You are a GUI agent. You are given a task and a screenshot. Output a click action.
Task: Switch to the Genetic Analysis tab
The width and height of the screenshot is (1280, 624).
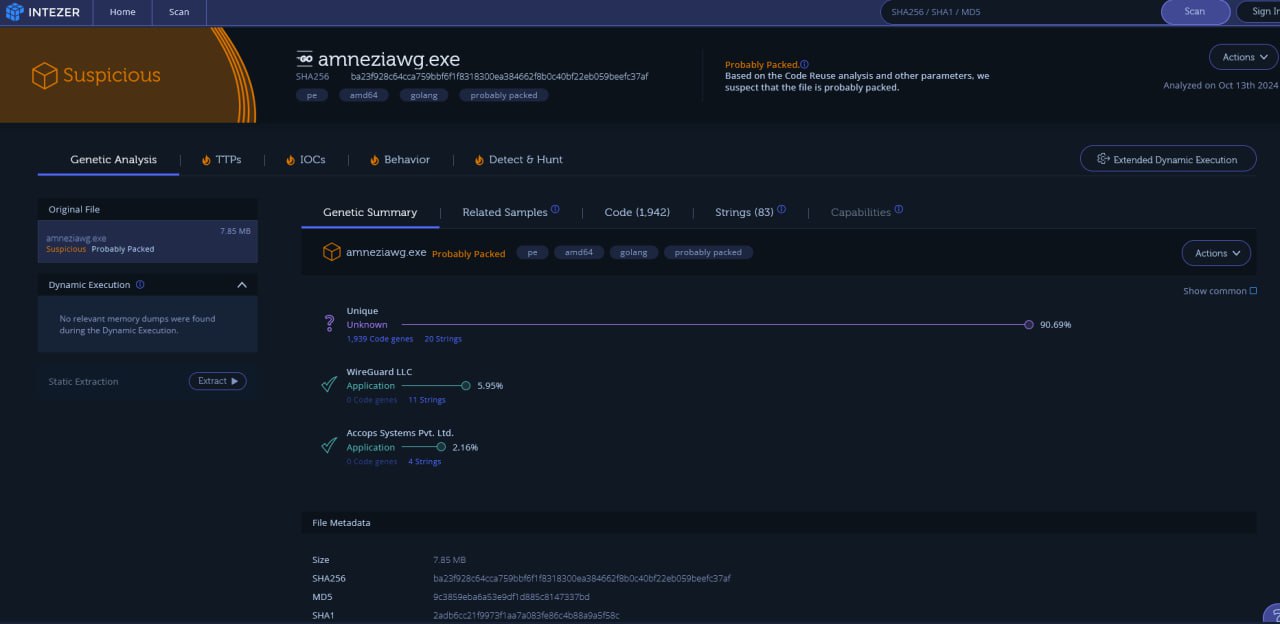(113, 160)
